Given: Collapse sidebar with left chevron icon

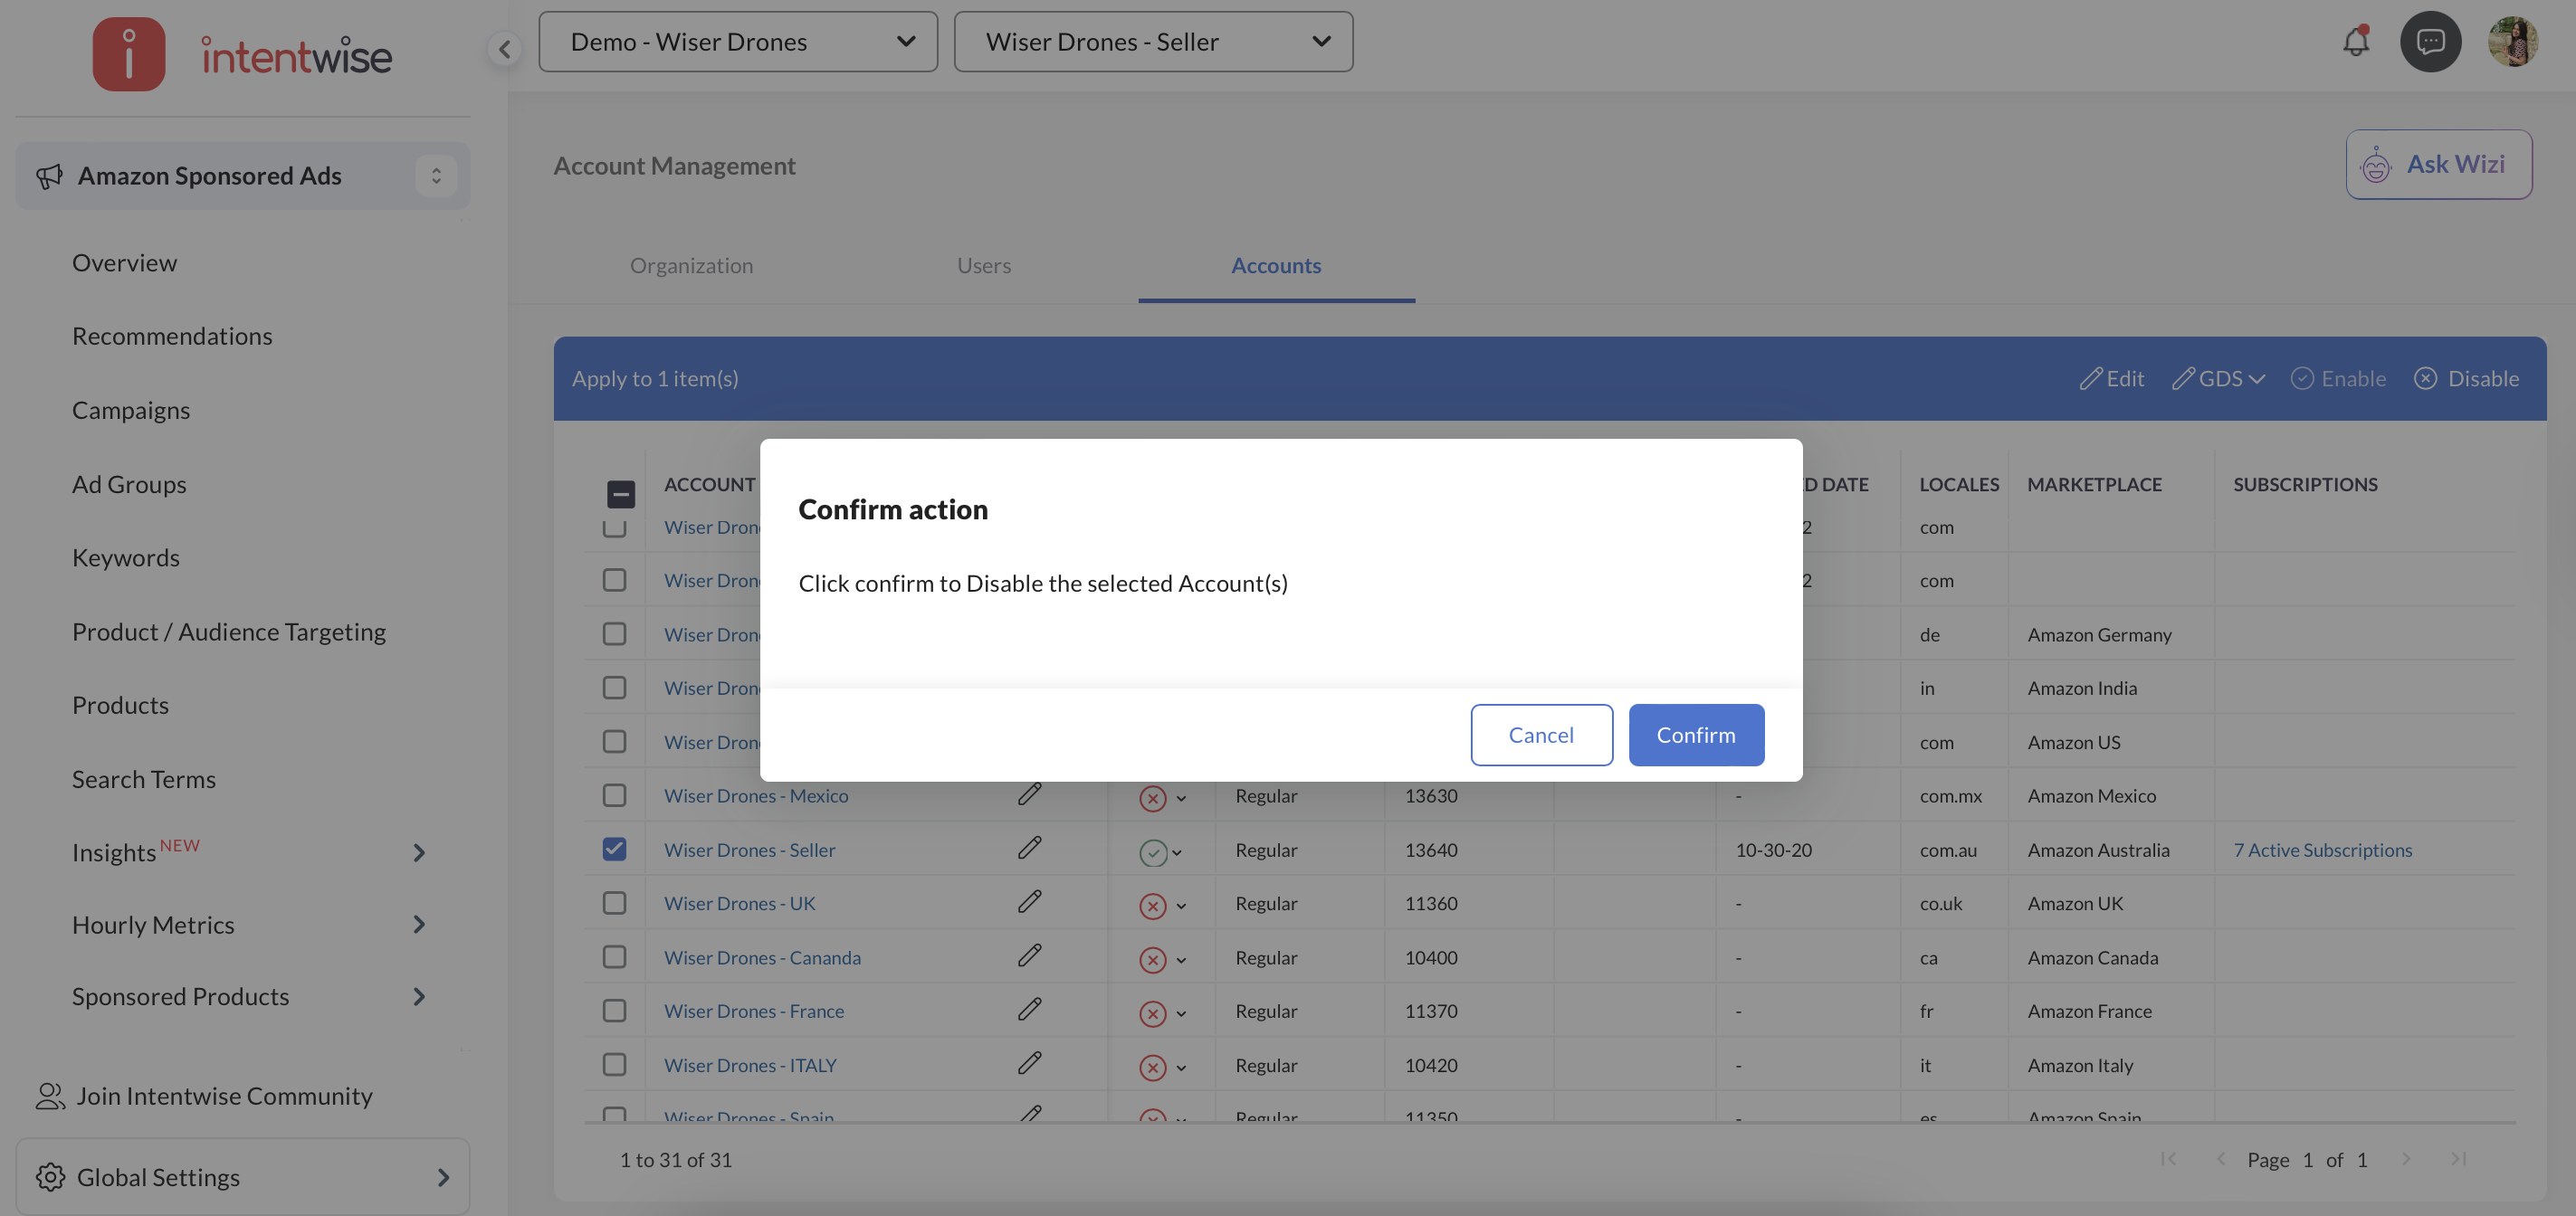Looking at the screenshot, I should (x=505, y=48).
